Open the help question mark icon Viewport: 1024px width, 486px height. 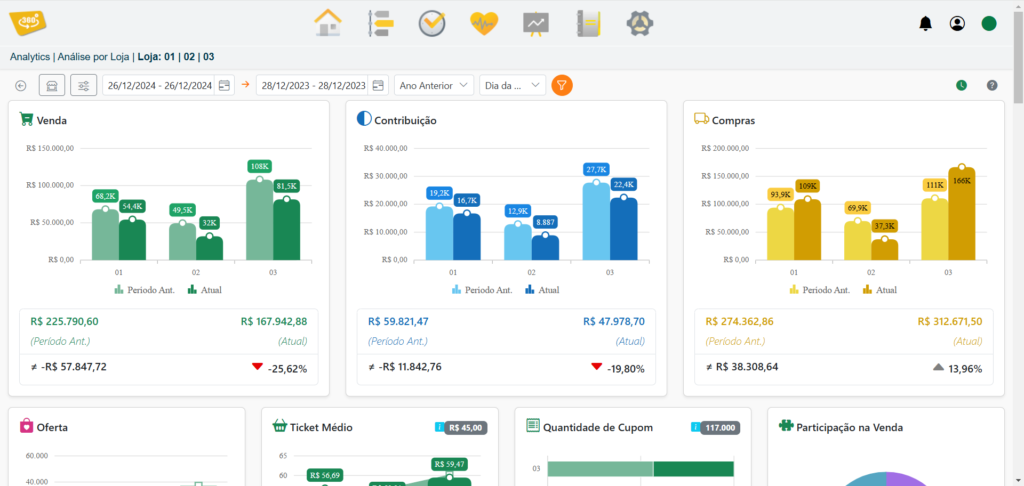992,86
